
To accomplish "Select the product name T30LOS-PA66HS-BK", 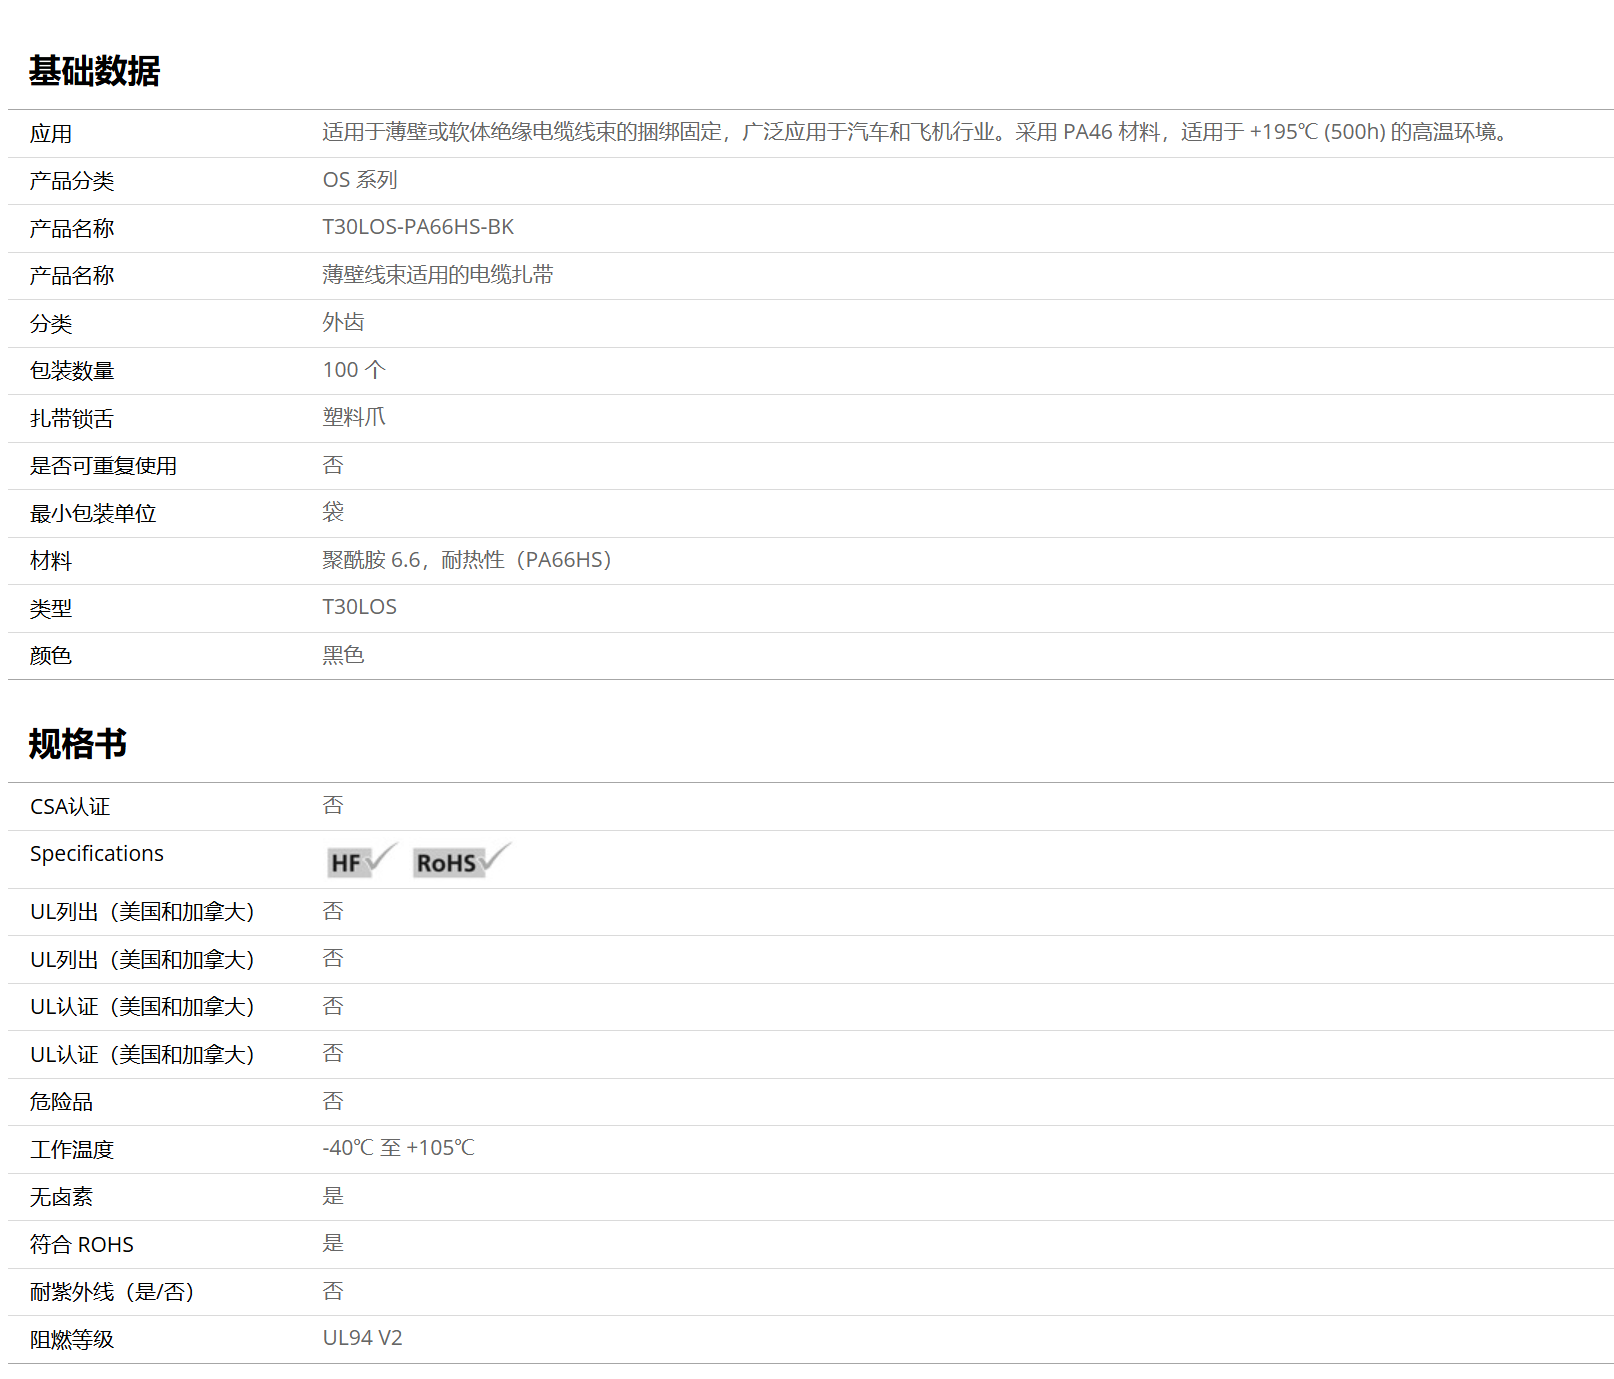I will 417,227.
